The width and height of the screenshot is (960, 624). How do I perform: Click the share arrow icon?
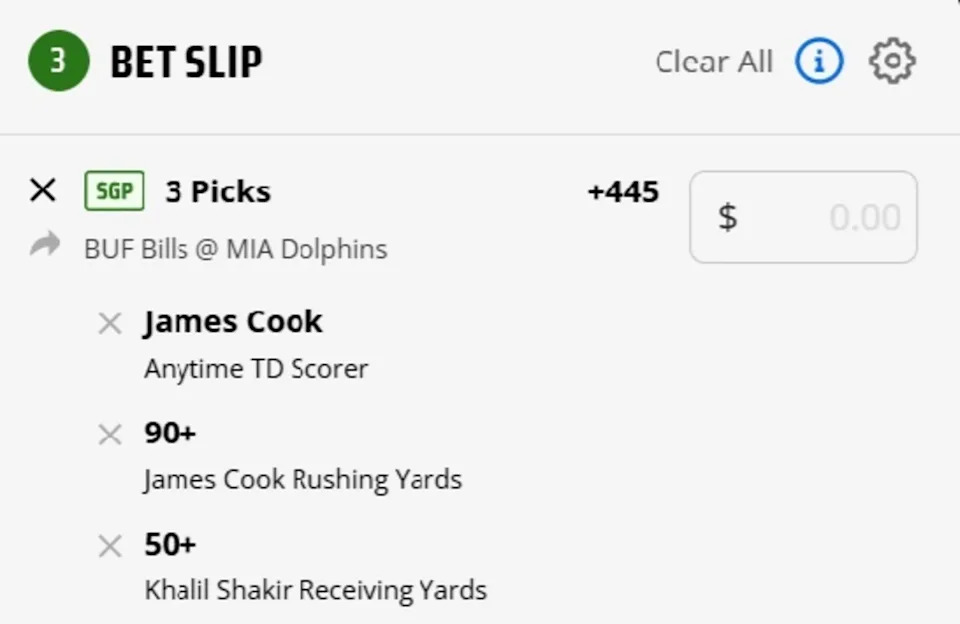45,246
